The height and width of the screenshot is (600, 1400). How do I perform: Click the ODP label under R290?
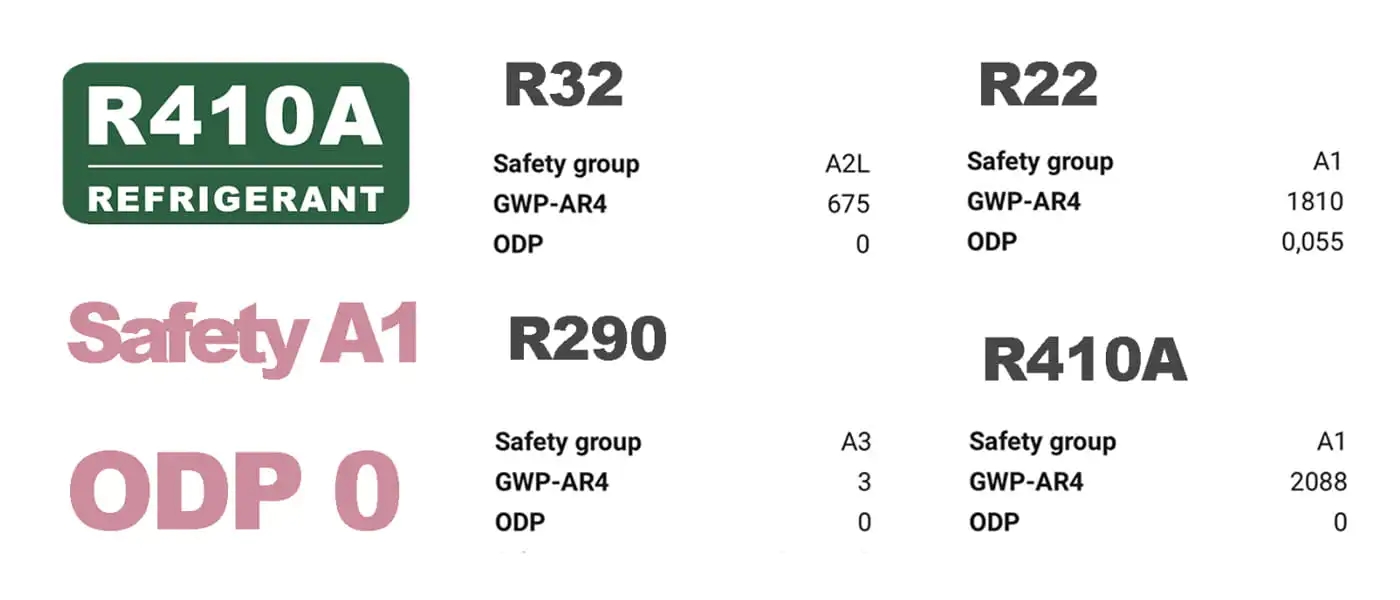[520, 522]
